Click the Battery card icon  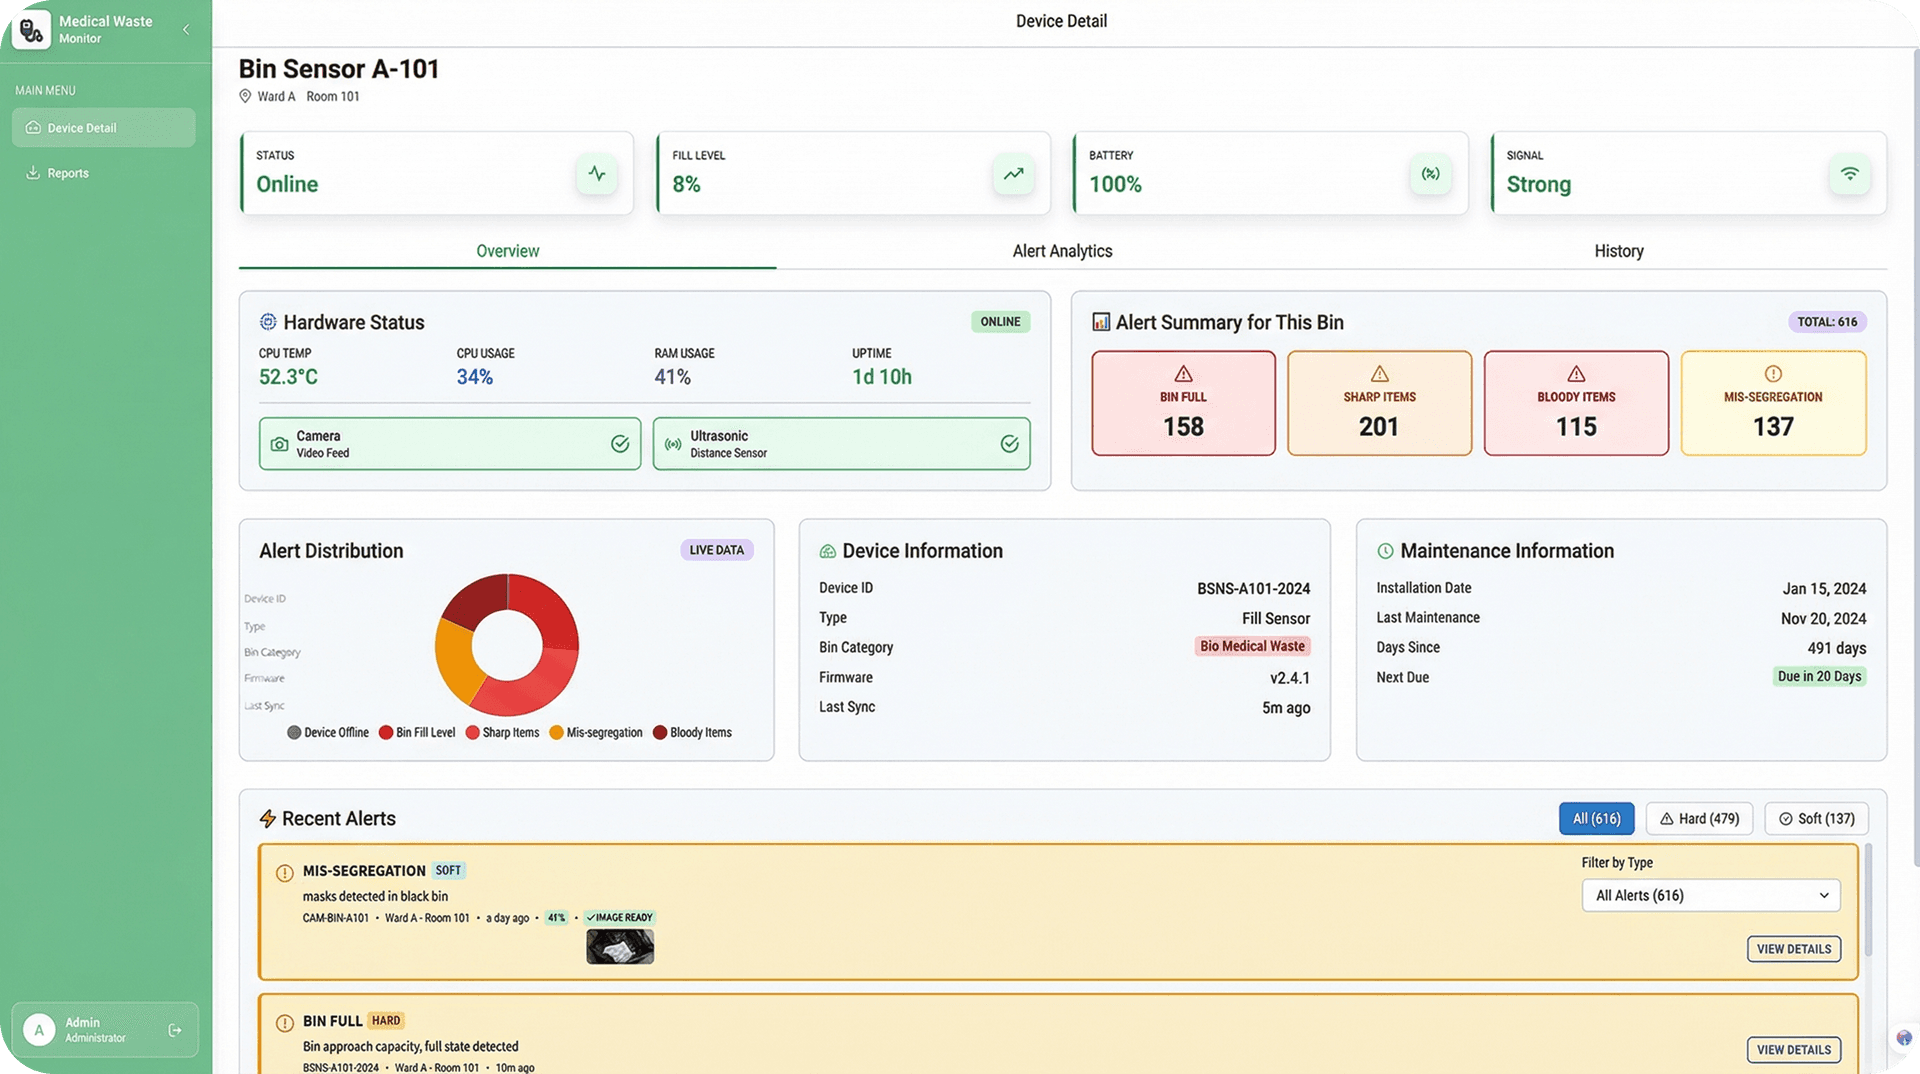pyautogui.click(x=1431, y=173)
